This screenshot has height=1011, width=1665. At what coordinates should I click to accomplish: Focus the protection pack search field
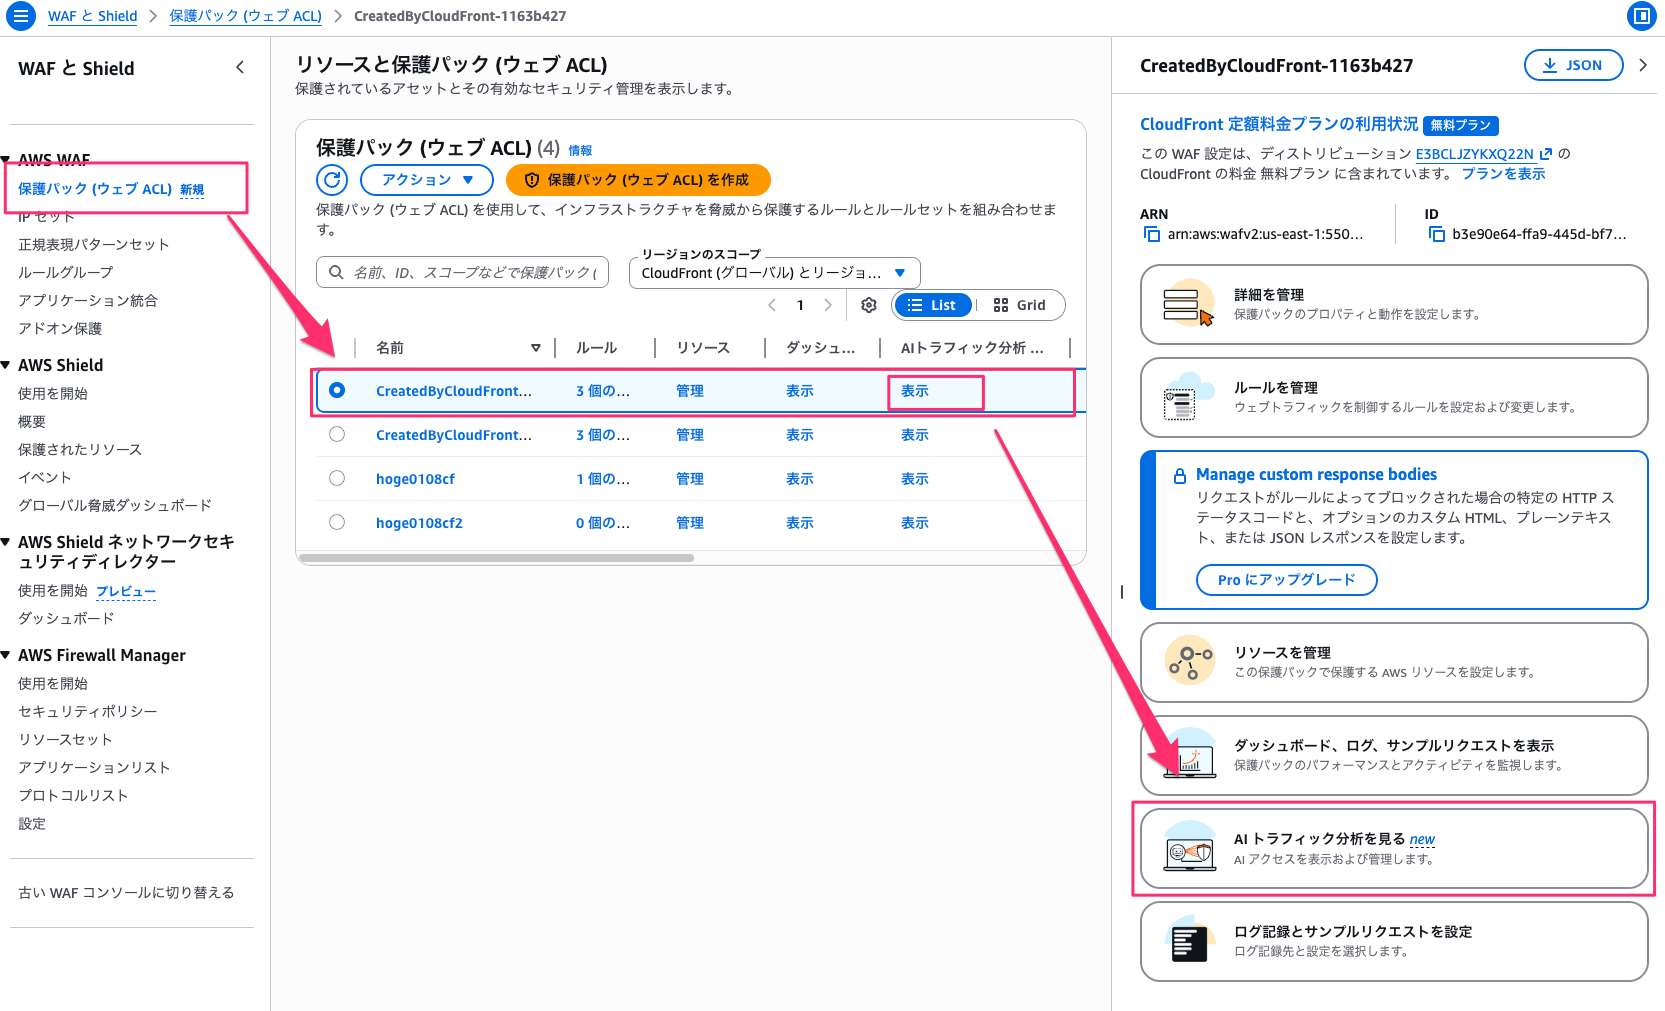pos(462,272)
